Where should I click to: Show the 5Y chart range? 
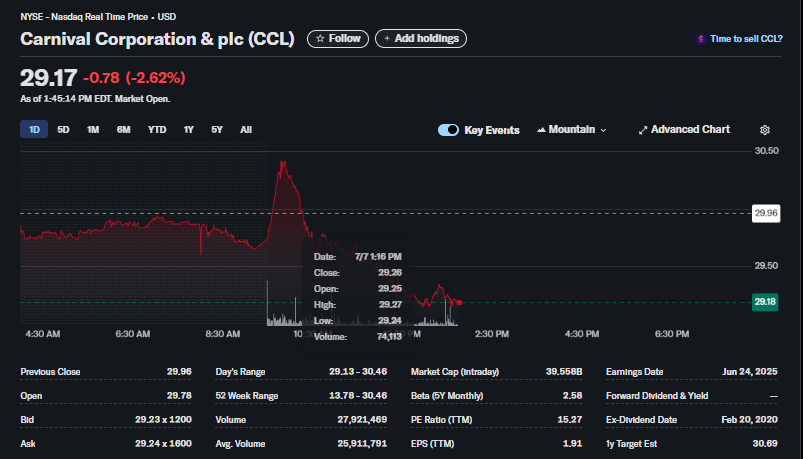(x=217, y=130)
